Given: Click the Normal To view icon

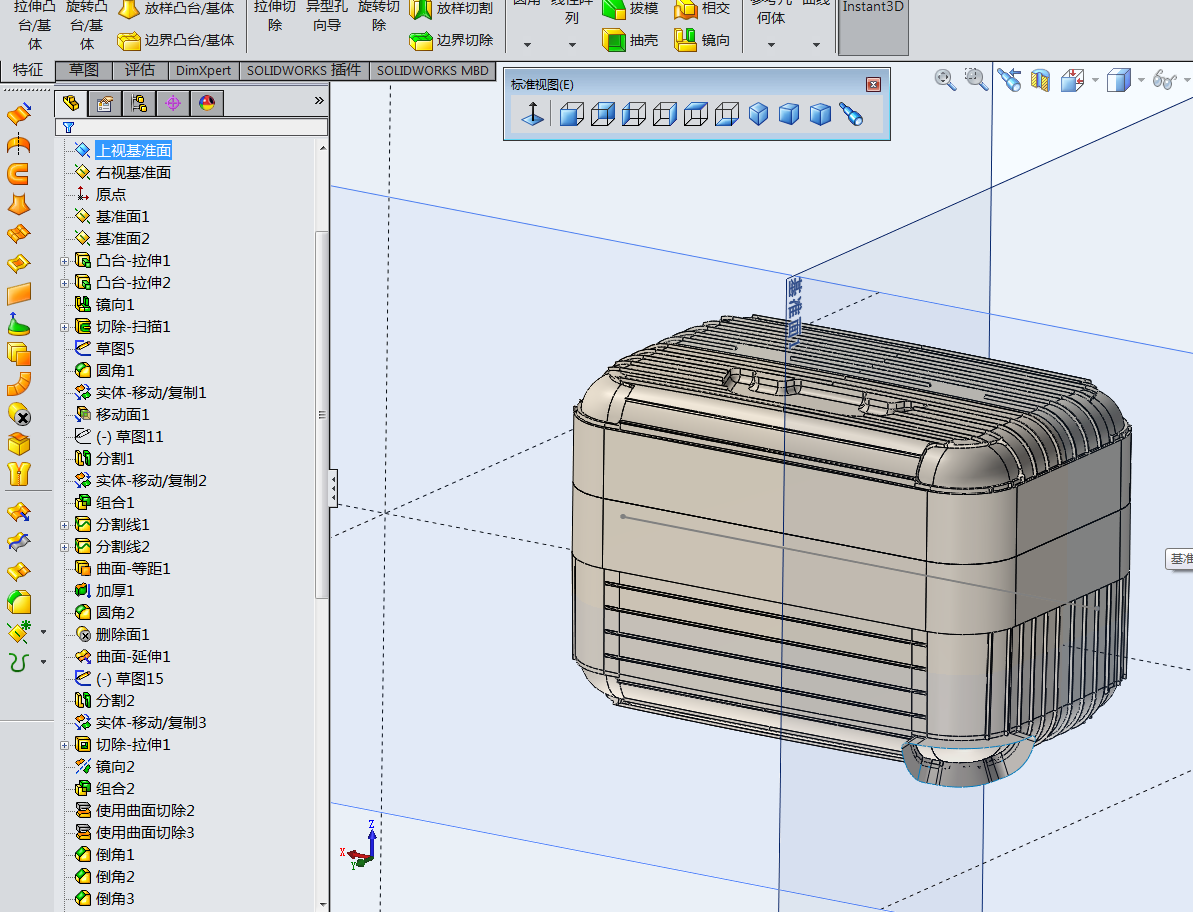Looking at the screenshot, I should click(x=532, y=114).
